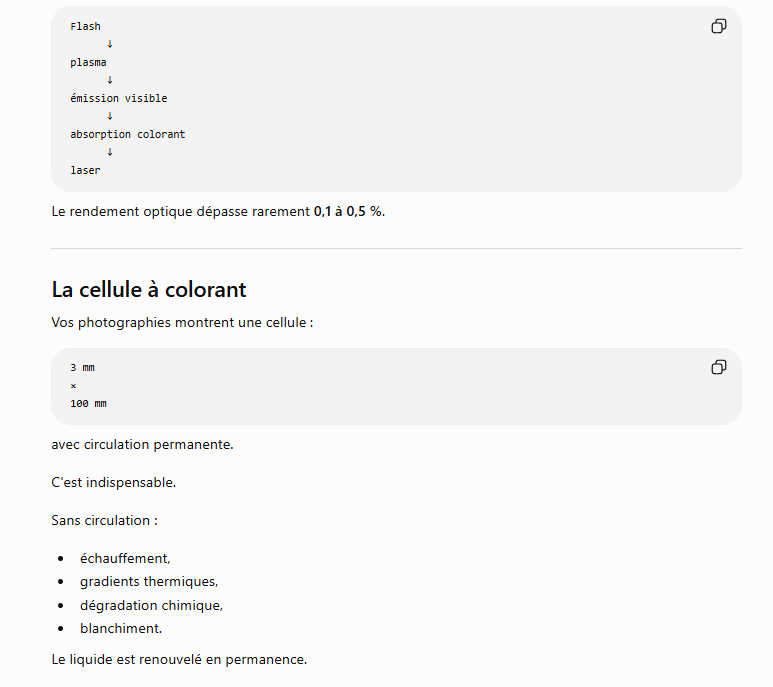Click the "C'est indispensable." paragraph
The width and height of the screenshot is (773, 687).
click(x=113, y=482)
